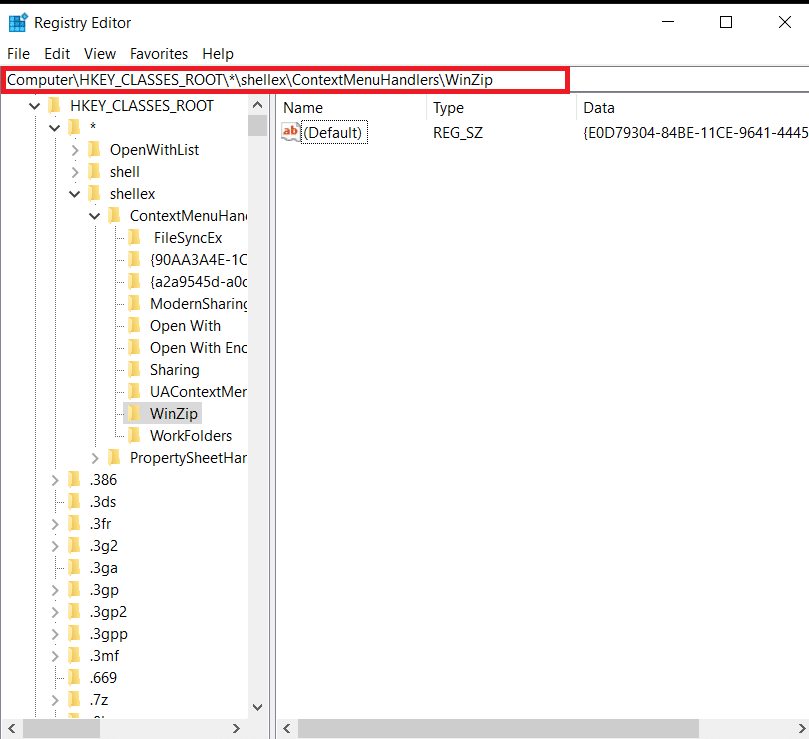Viewport: 809px width, 739px height.
Task: Collapse the HKEY_CLASSES_ROOT tree node
Action: tap(35, 106)
